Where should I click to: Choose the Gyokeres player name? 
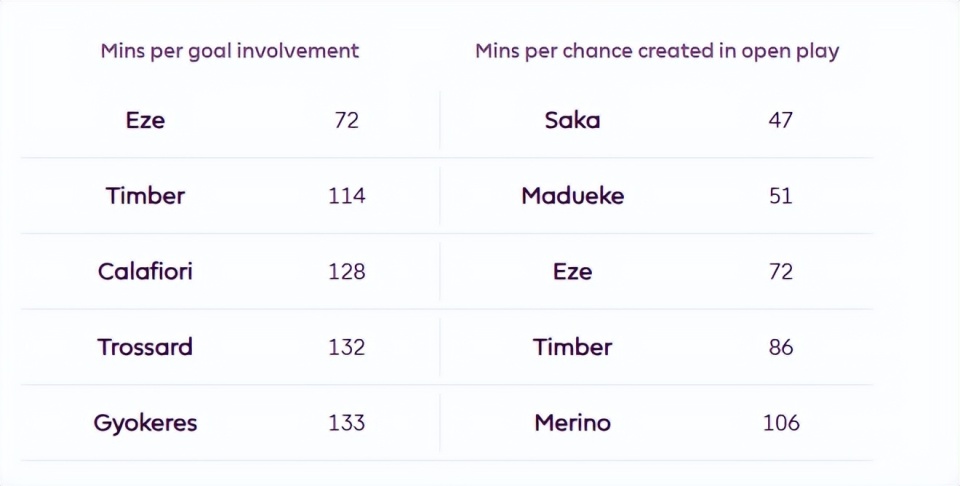tap(145, 423)
